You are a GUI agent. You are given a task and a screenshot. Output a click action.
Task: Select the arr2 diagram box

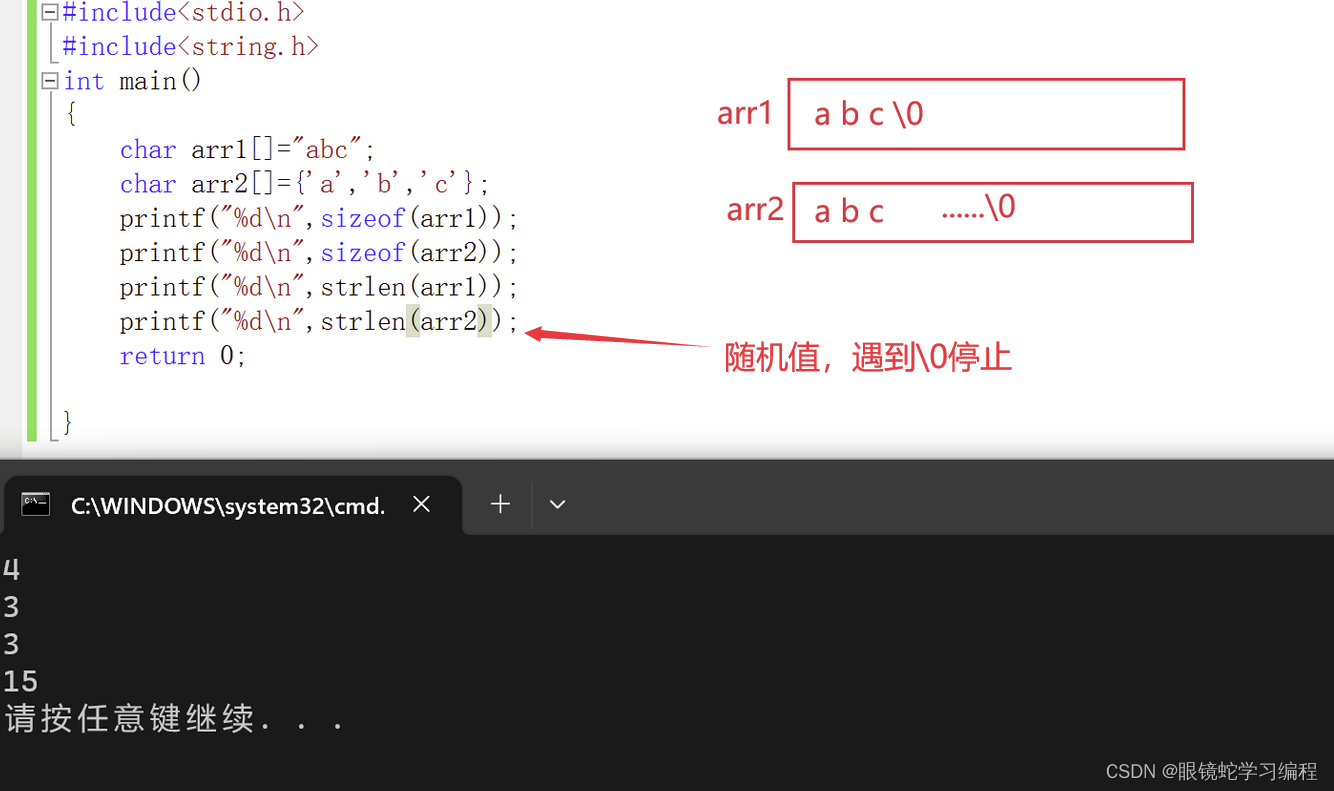[992, 211]
